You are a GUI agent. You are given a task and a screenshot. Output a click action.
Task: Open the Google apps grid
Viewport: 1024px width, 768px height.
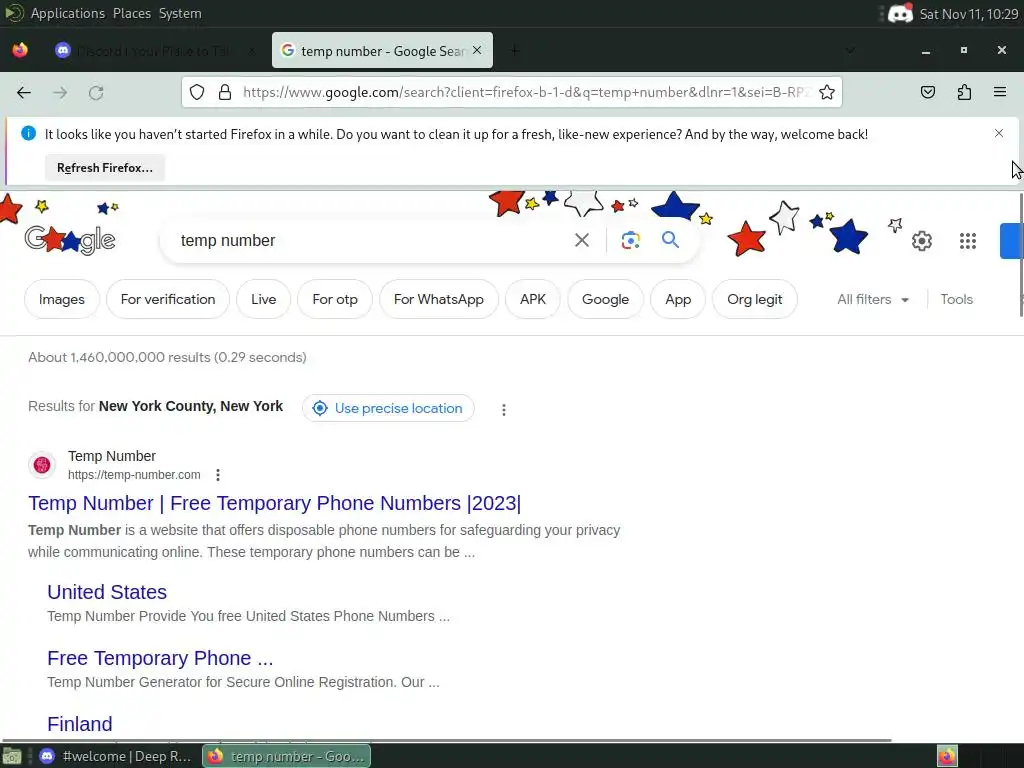pos(968,241)
